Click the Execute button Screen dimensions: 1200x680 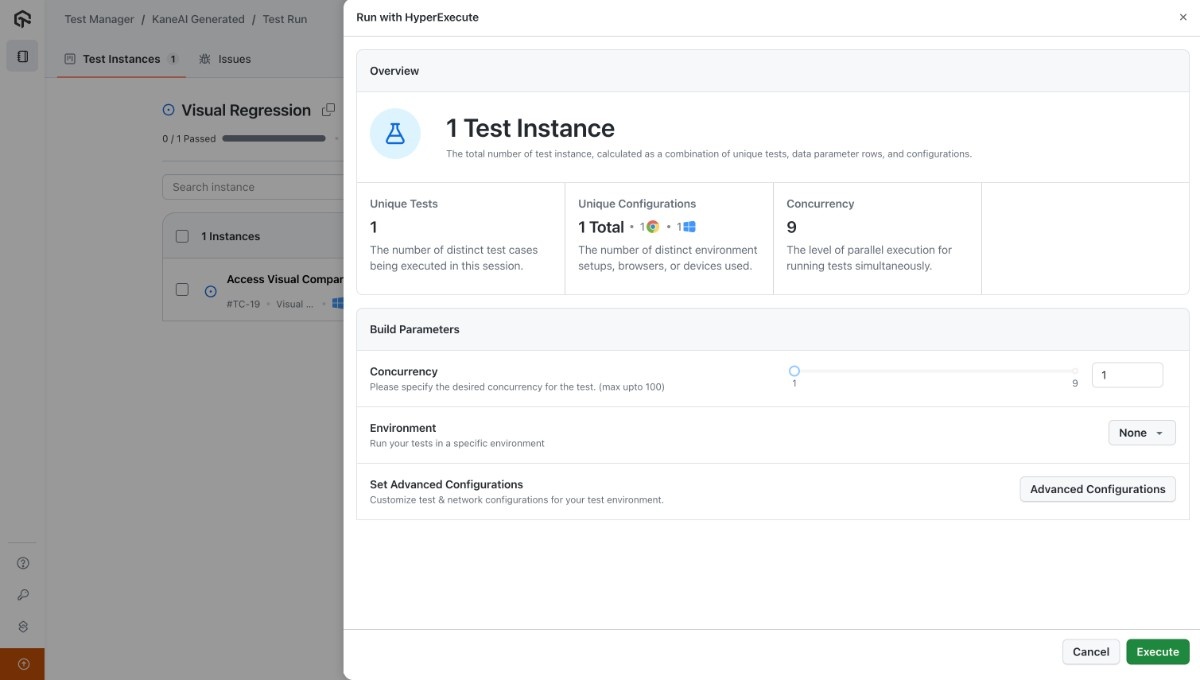click(x=1157, y=651)
